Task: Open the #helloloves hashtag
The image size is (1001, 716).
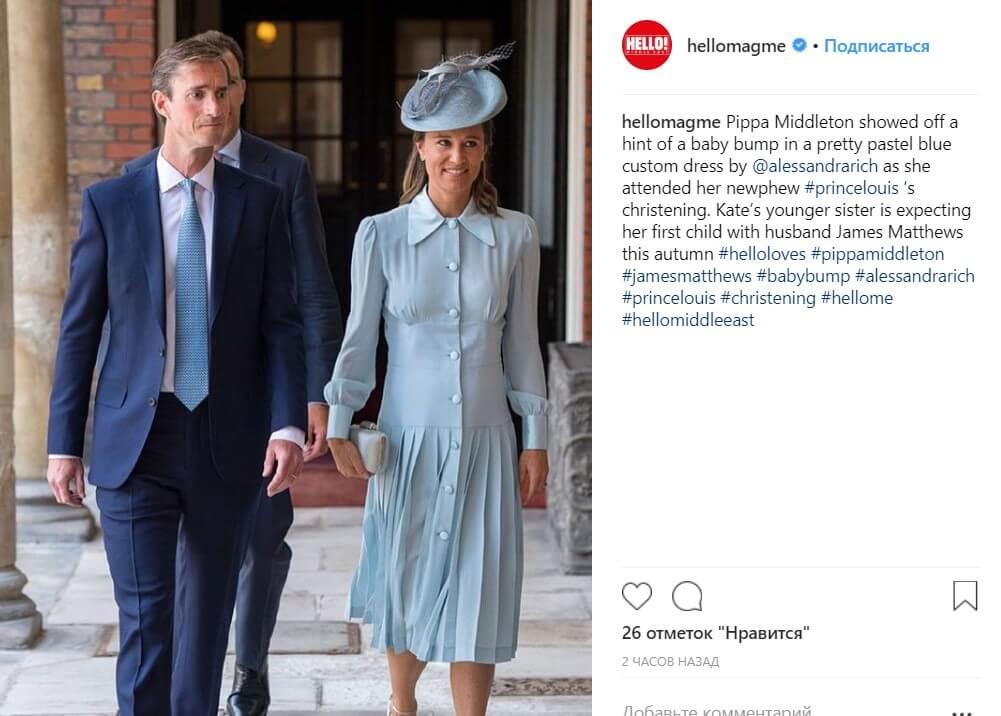Action: click(762, 254)
